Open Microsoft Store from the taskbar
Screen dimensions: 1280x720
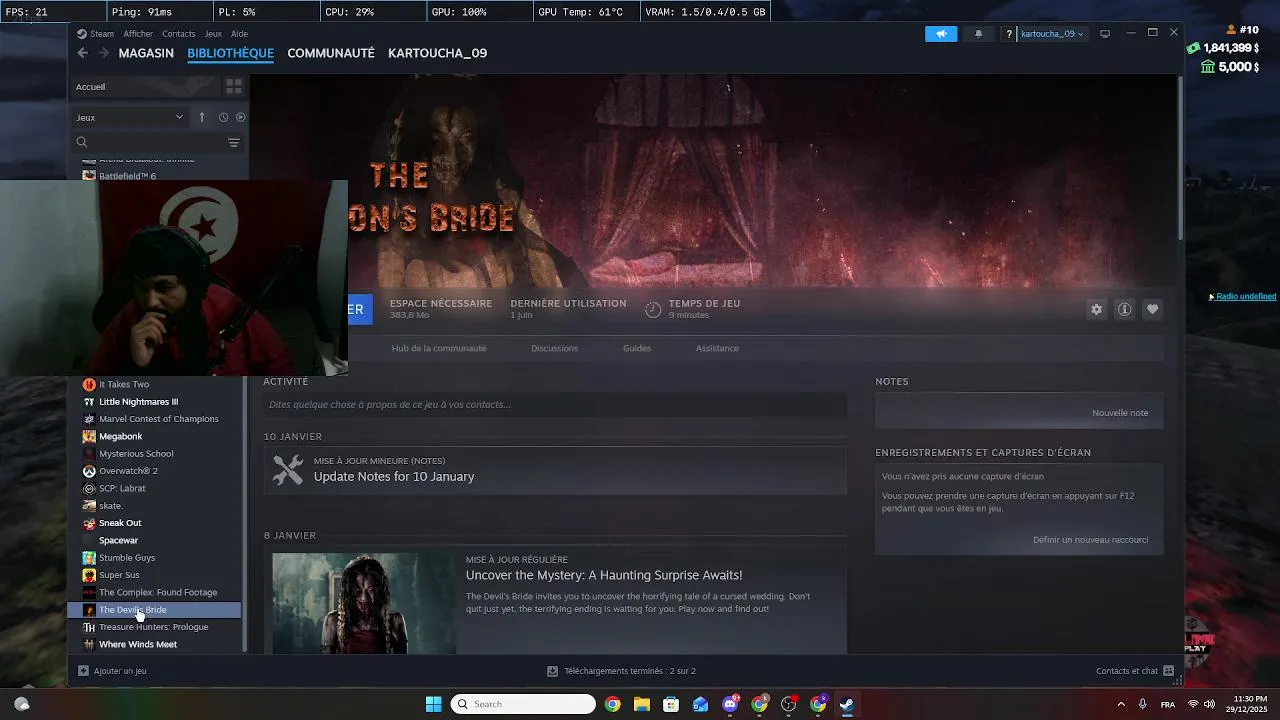coord(671,704)
